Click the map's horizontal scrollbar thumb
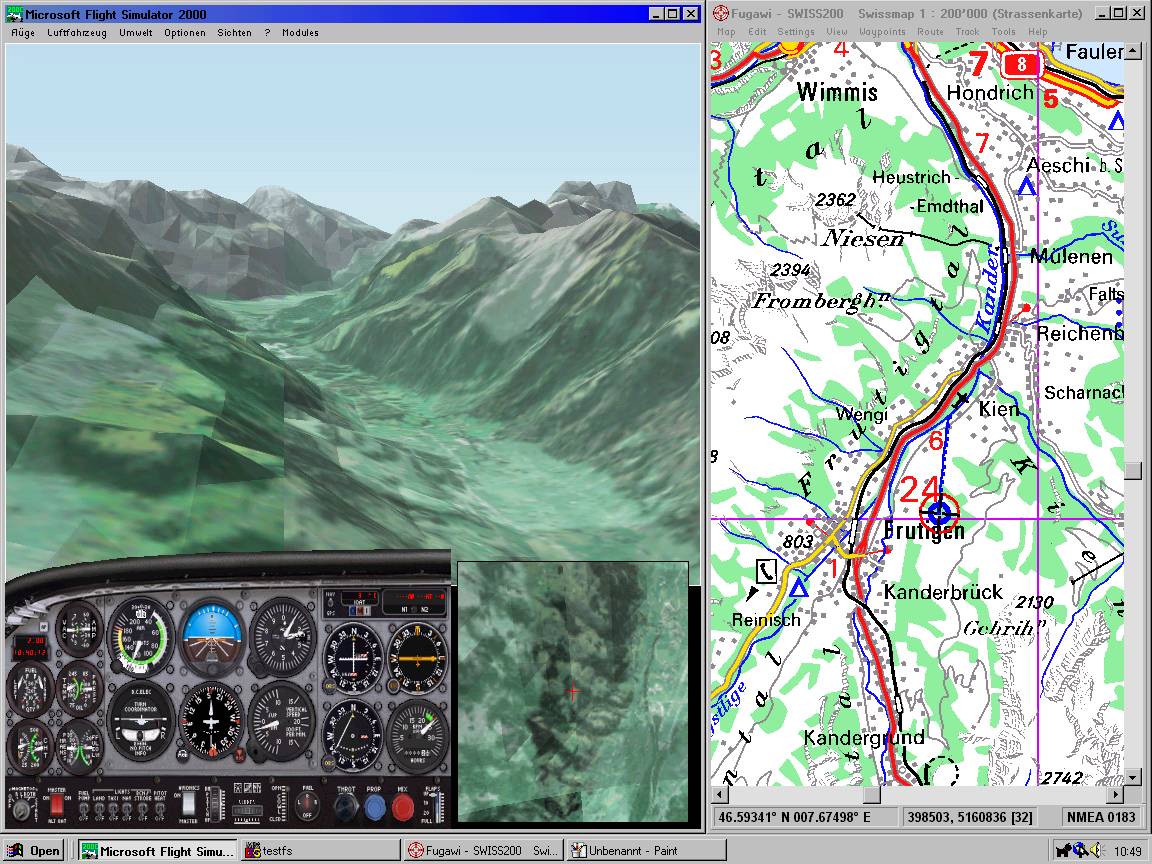The height and width of the screenshot is (864, 1152). pyautogui.click(x=872, y=795)
